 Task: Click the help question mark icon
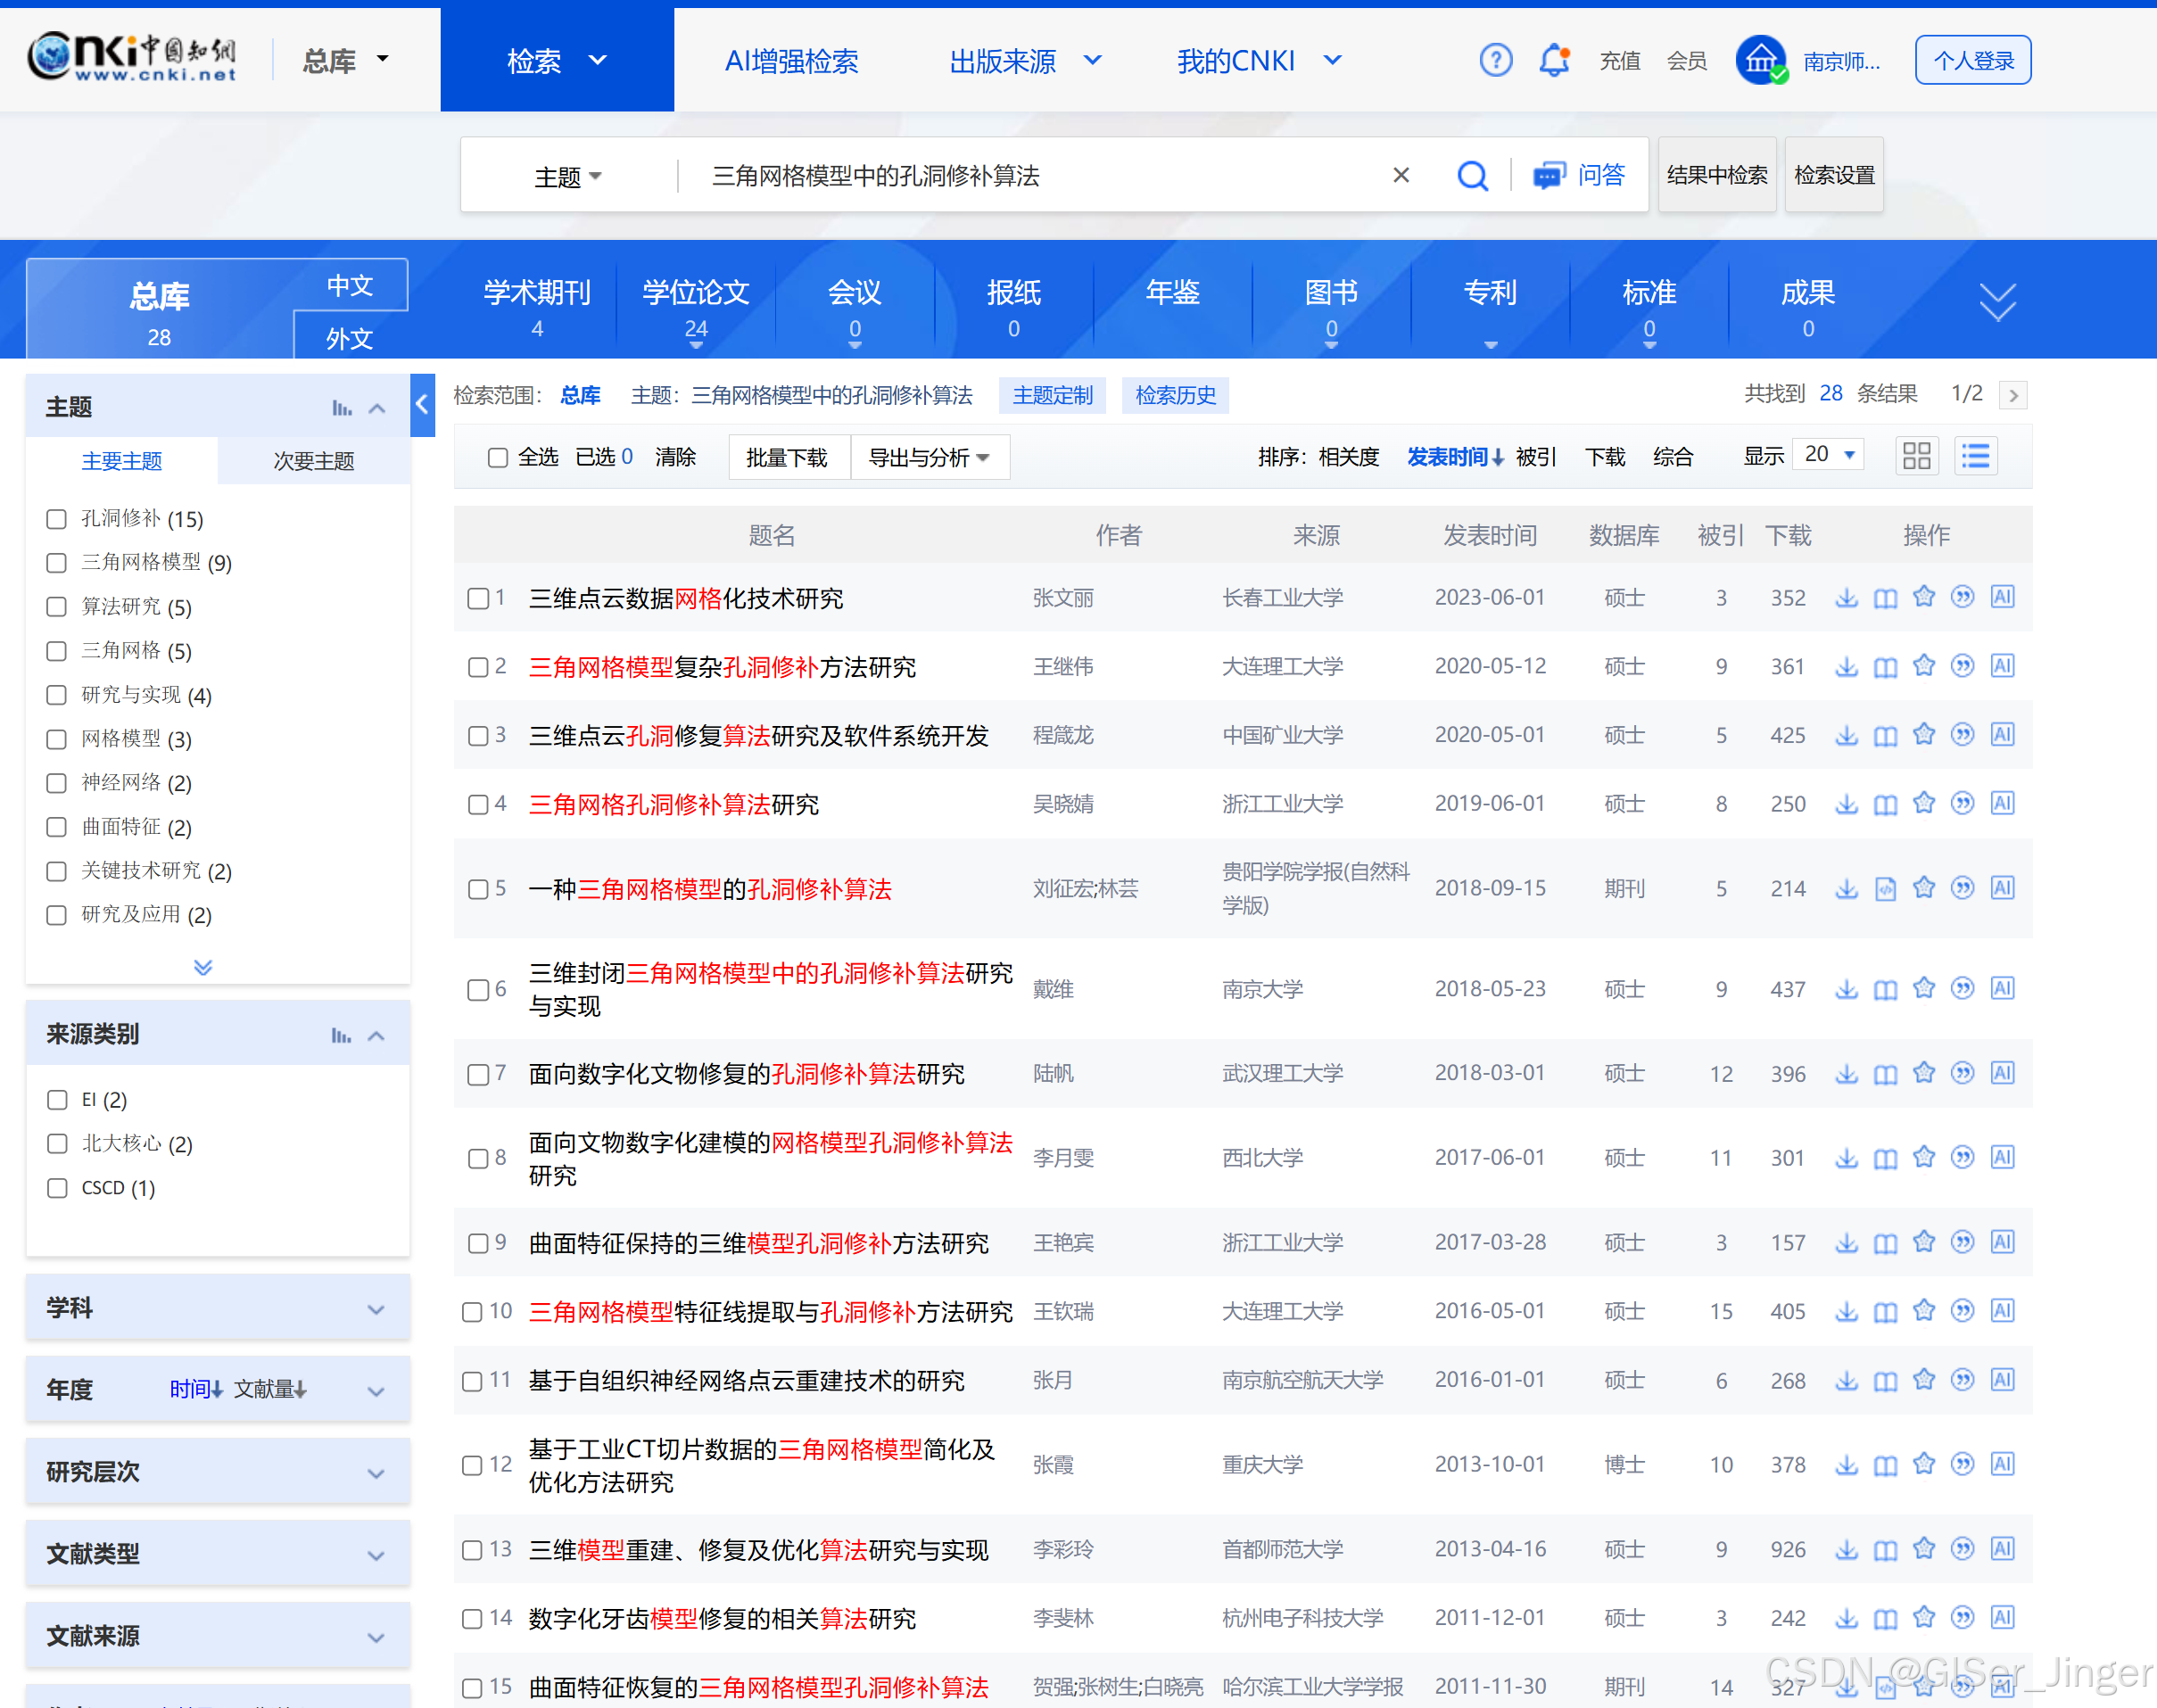pos(1495,60)
